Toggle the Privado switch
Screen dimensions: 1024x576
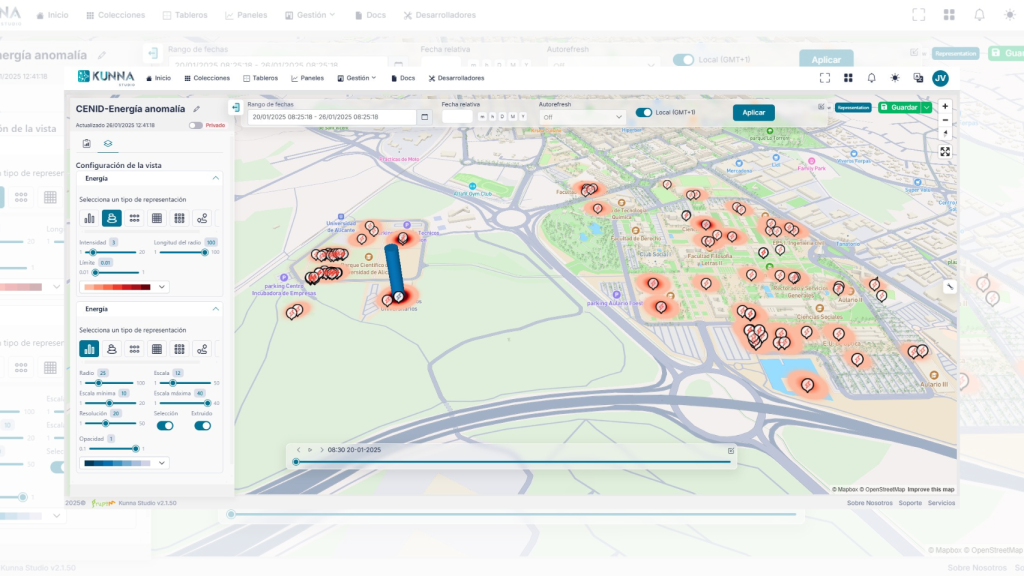[195, 126]
